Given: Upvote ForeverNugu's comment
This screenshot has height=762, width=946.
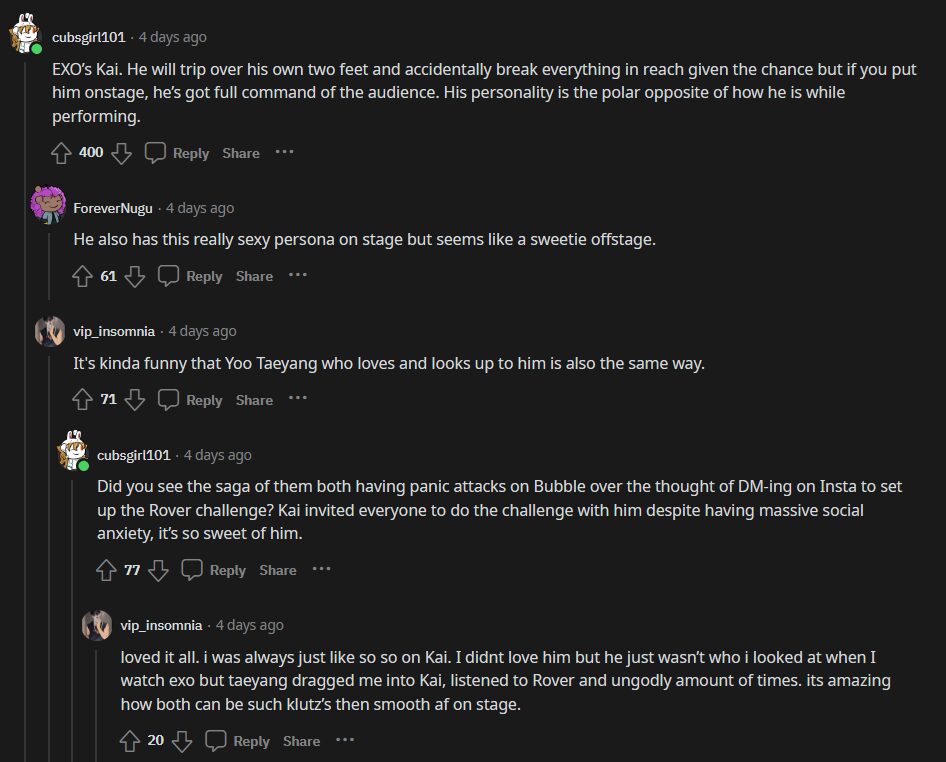Looking at the screenshot, I should (x=83, y=276).
